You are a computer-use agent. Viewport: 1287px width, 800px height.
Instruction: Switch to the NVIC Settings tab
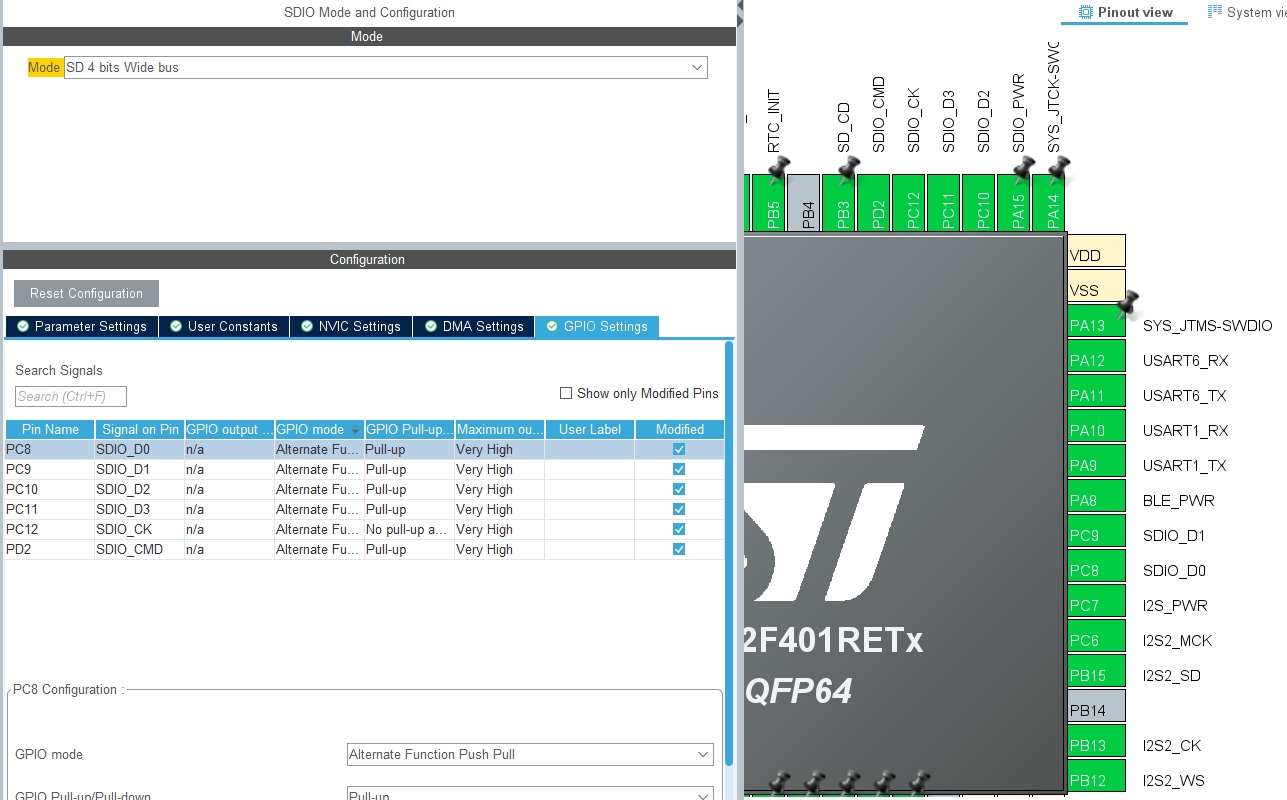click(x=350, y=326)
